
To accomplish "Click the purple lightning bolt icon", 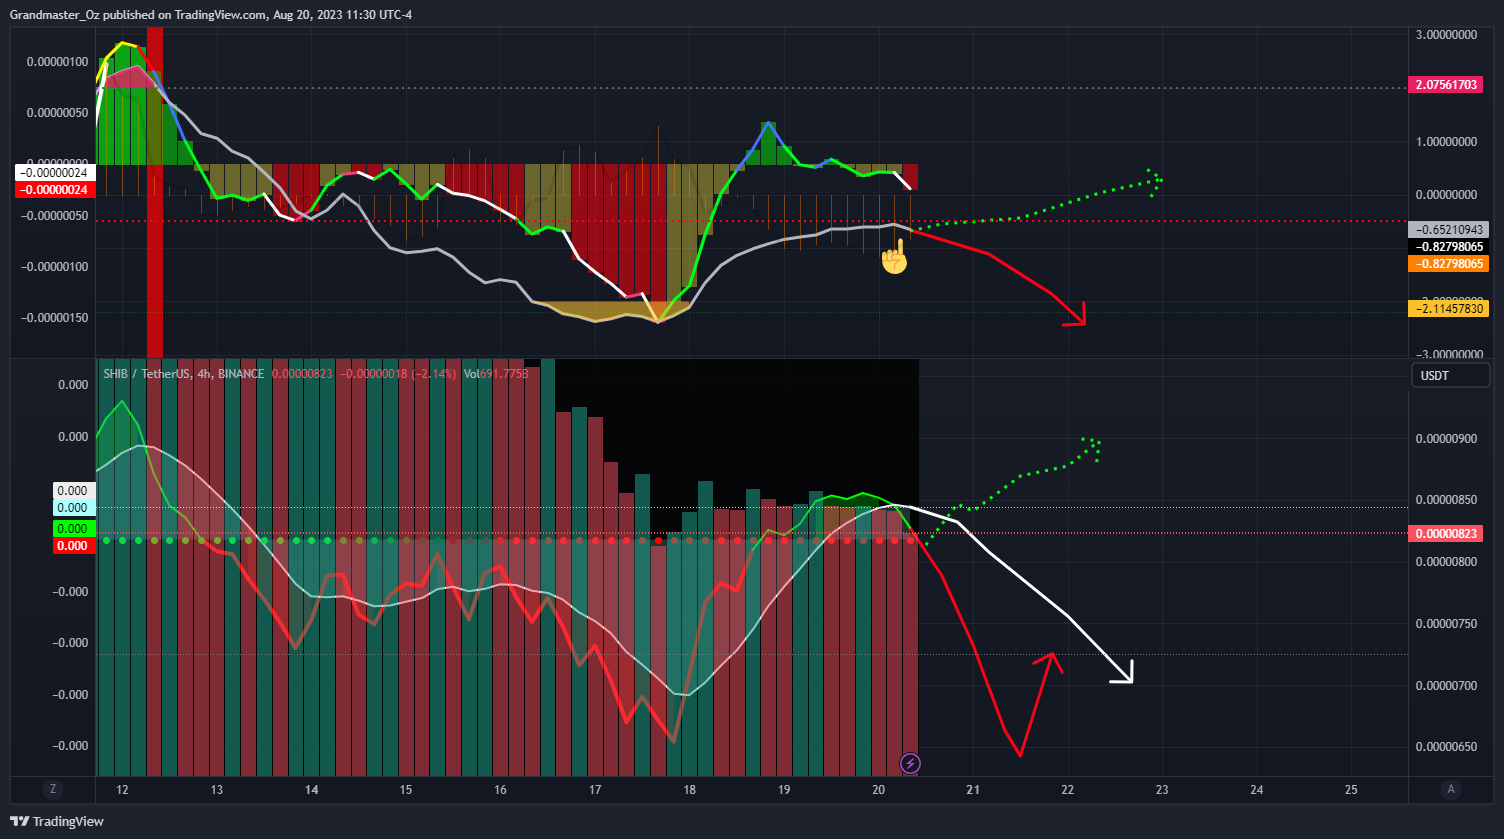I will pos(911,764).
